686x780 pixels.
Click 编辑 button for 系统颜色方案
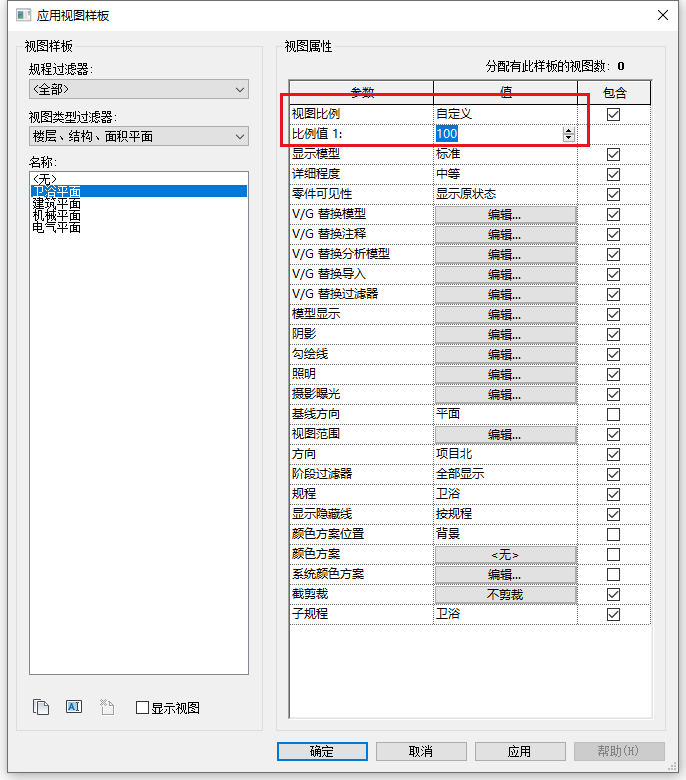coord(505,575)
